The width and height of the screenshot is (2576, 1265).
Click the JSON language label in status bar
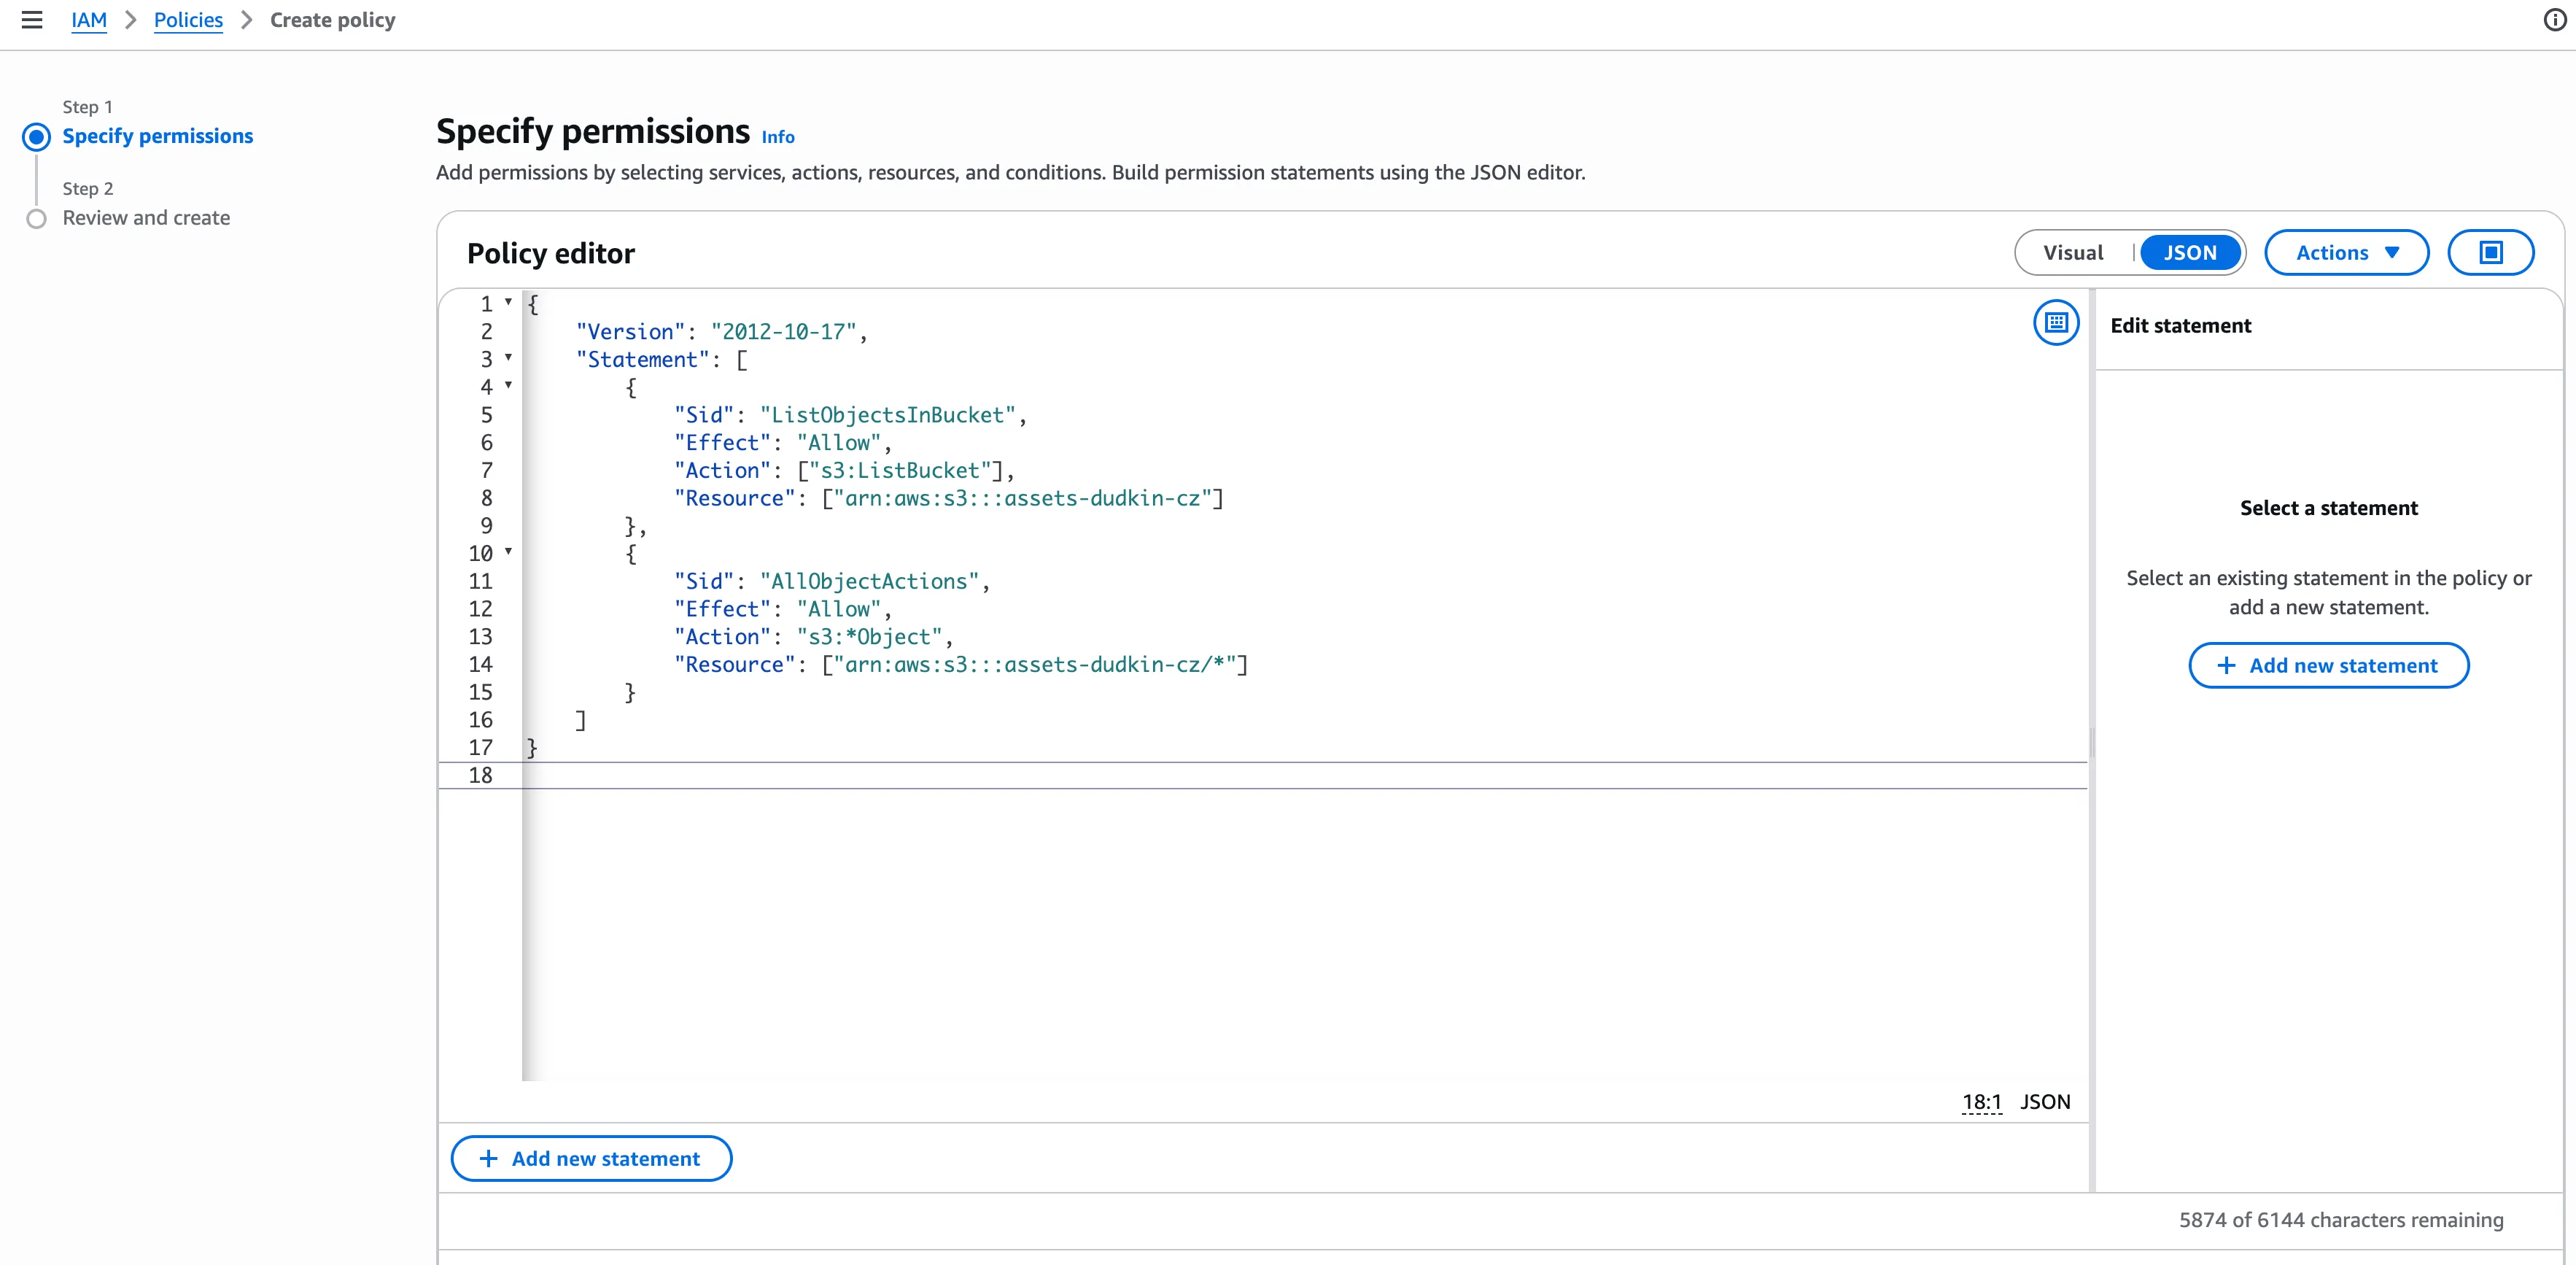[x=2045, y=1102]
